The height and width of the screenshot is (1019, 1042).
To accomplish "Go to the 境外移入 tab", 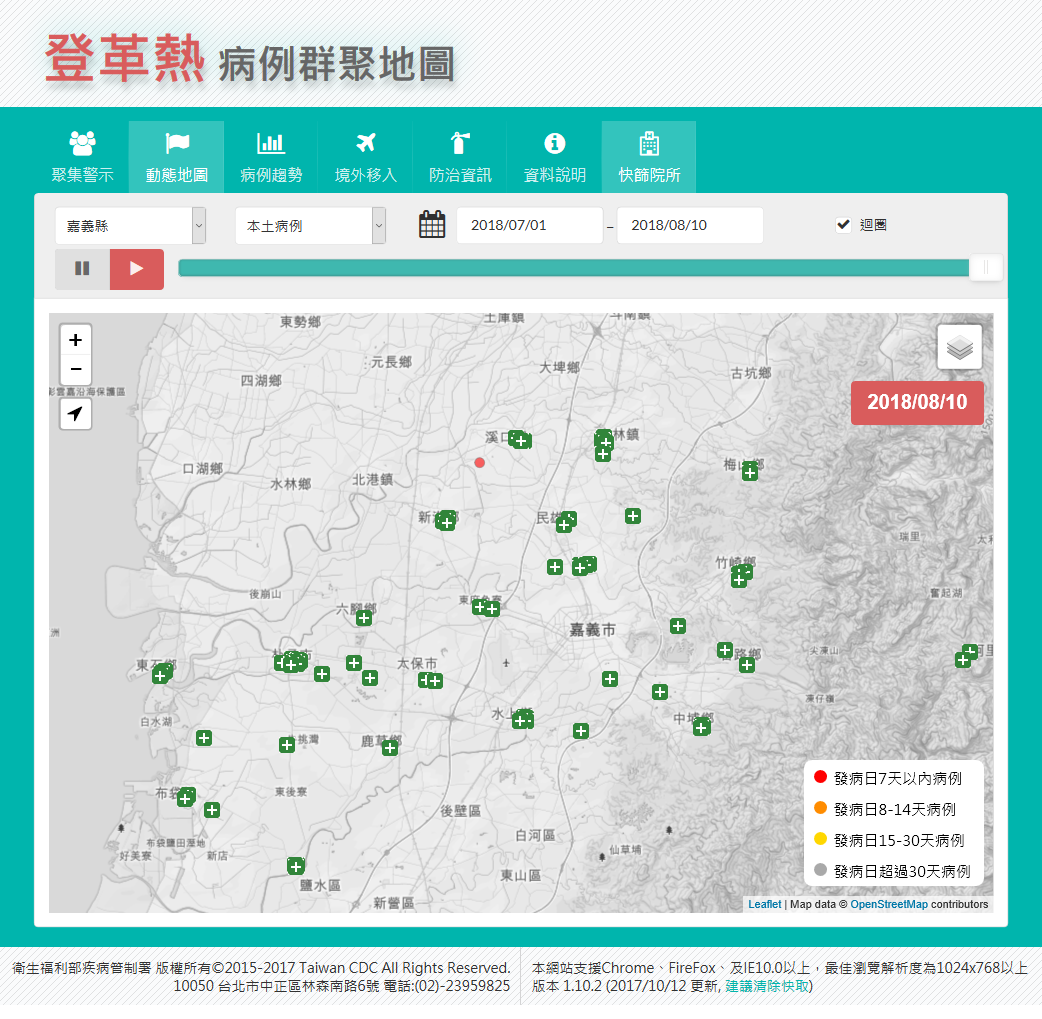I will coord(365,158).
